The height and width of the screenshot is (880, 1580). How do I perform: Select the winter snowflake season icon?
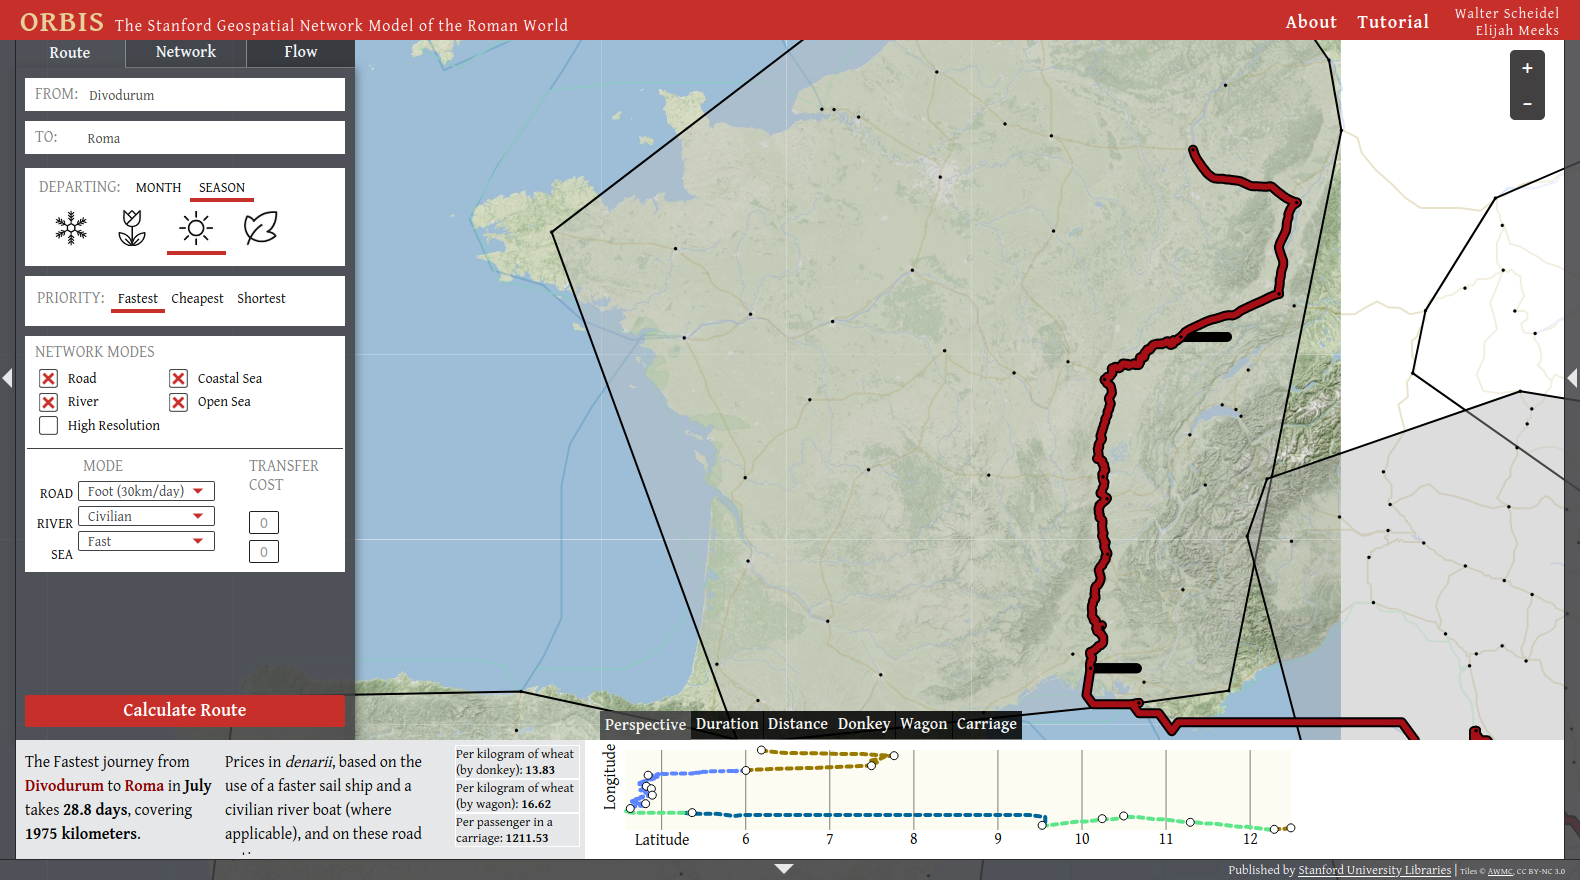(x=71, y=228)
